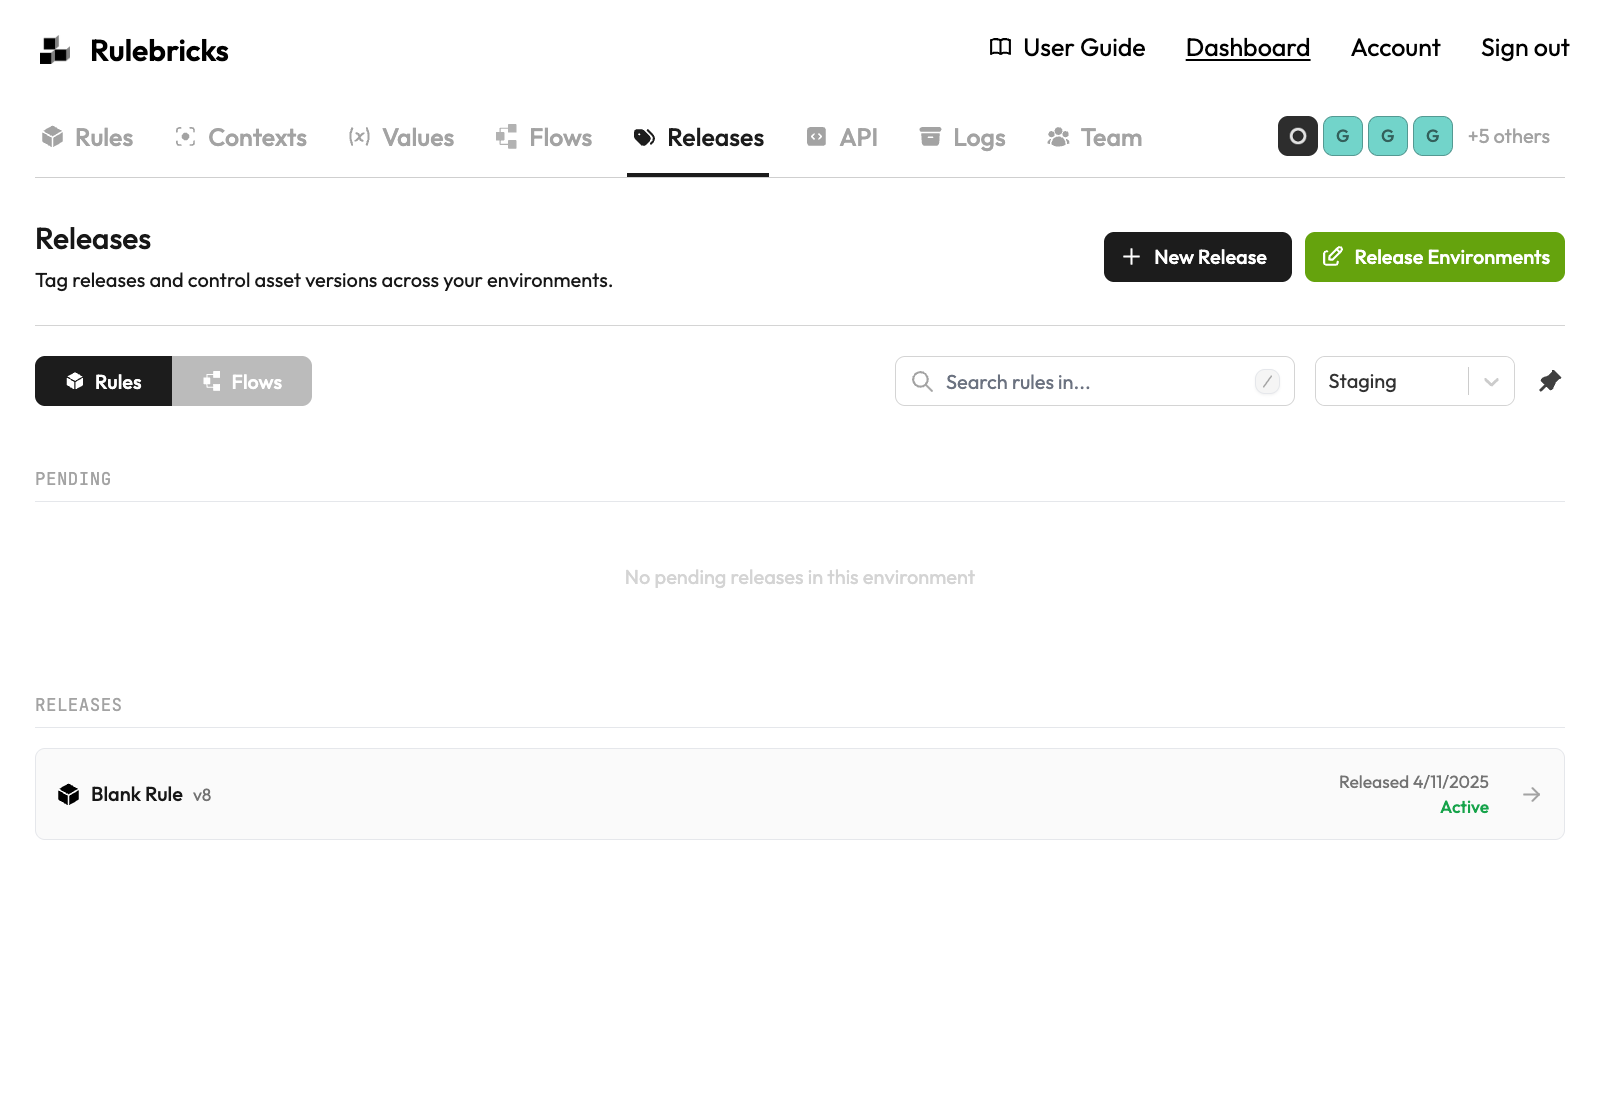Viewport: 1602px width, 1099px height.
Task: Select the Rules filter toggle
Action: [103, 381]
